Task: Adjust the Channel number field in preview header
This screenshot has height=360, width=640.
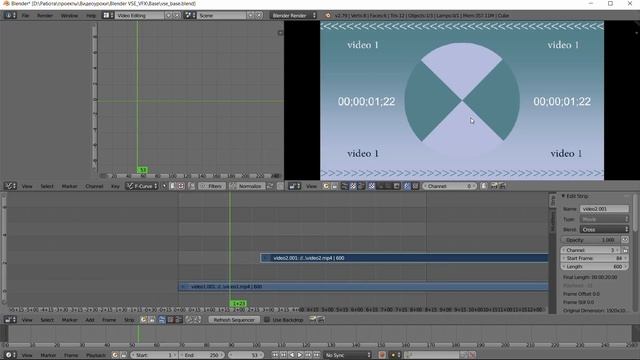Action: click(x=449, y=186)
